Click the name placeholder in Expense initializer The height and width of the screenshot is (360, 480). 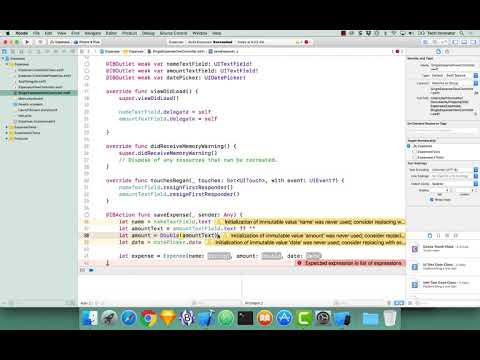[219, 256]
